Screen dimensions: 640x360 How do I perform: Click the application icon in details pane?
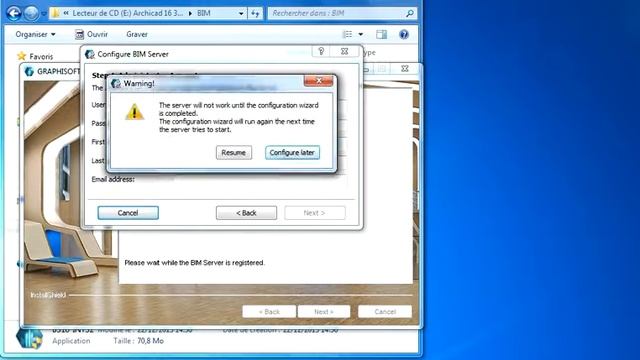tap(29, 338)
